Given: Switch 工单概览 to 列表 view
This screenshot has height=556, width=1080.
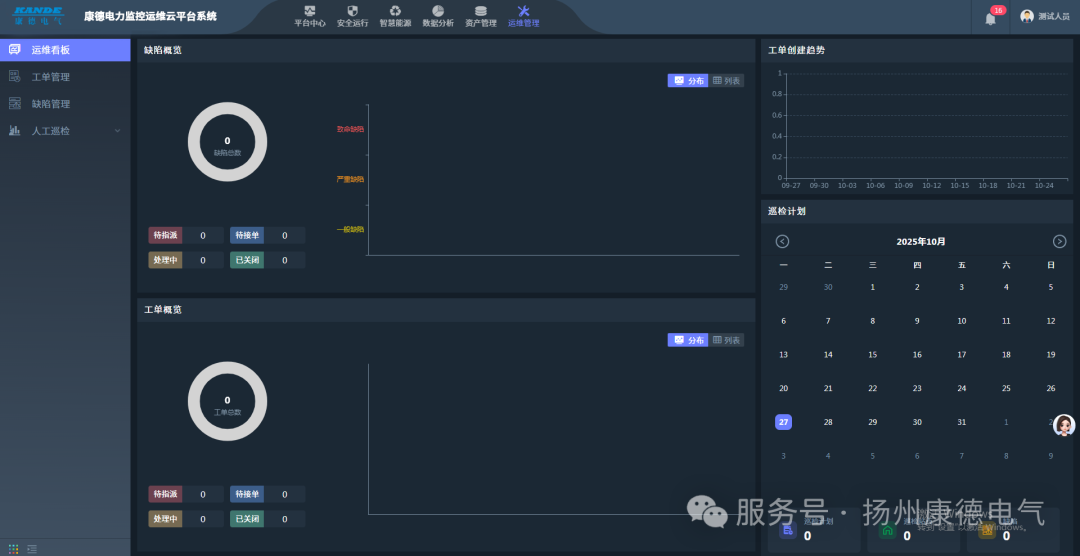Looking at the screenshot, I should point(726,340).
